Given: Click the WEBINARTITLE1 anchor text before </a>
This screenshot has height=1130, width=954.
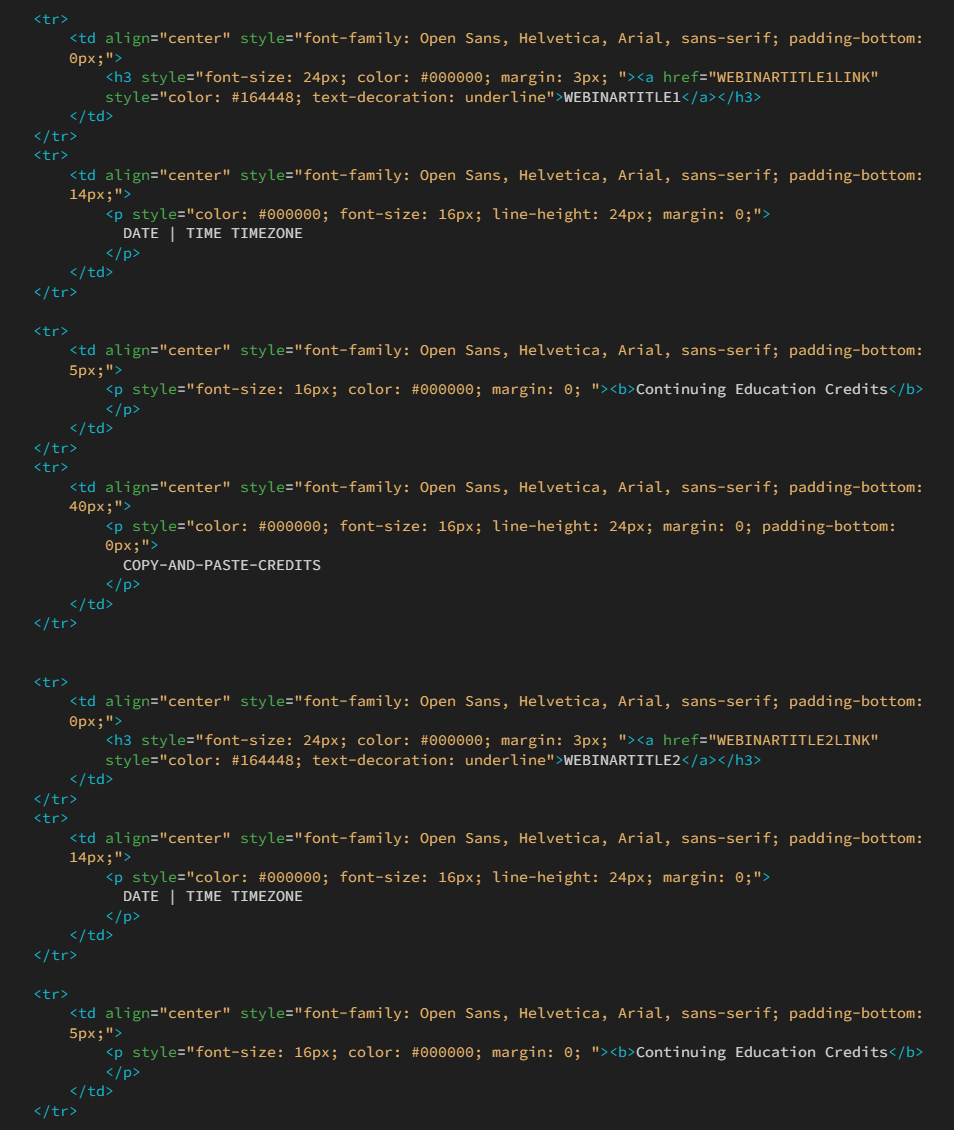Looking at the screenshot, I should [622, 97].
